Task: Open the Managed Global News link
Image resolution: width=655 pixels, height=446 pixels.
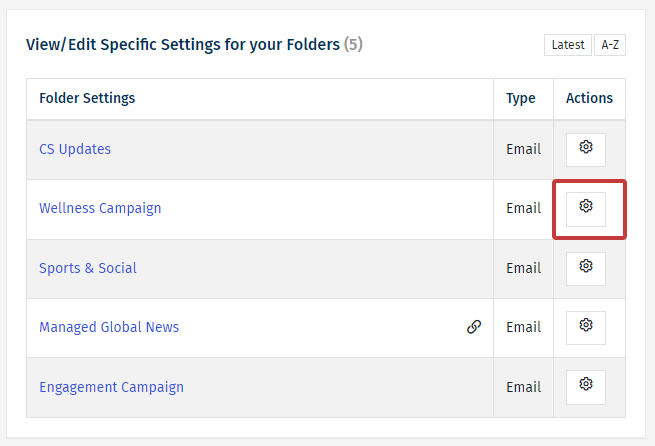Action: 109,327
